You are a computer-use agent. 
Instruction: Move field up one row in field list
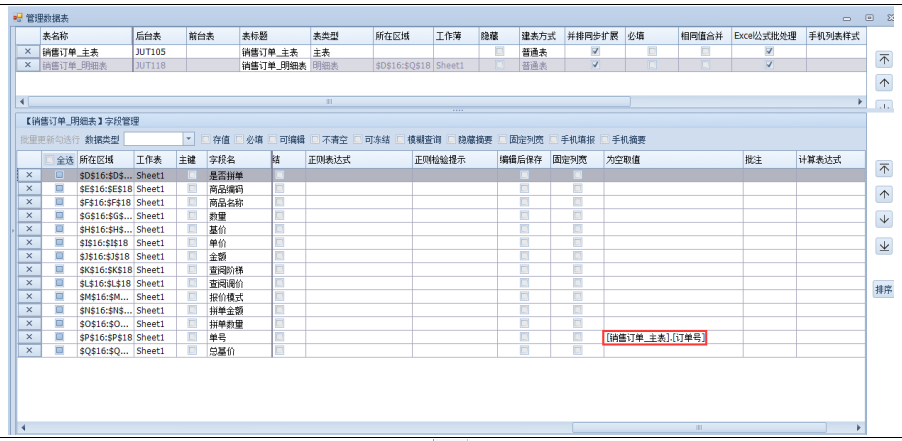click(x=884, y=194)
